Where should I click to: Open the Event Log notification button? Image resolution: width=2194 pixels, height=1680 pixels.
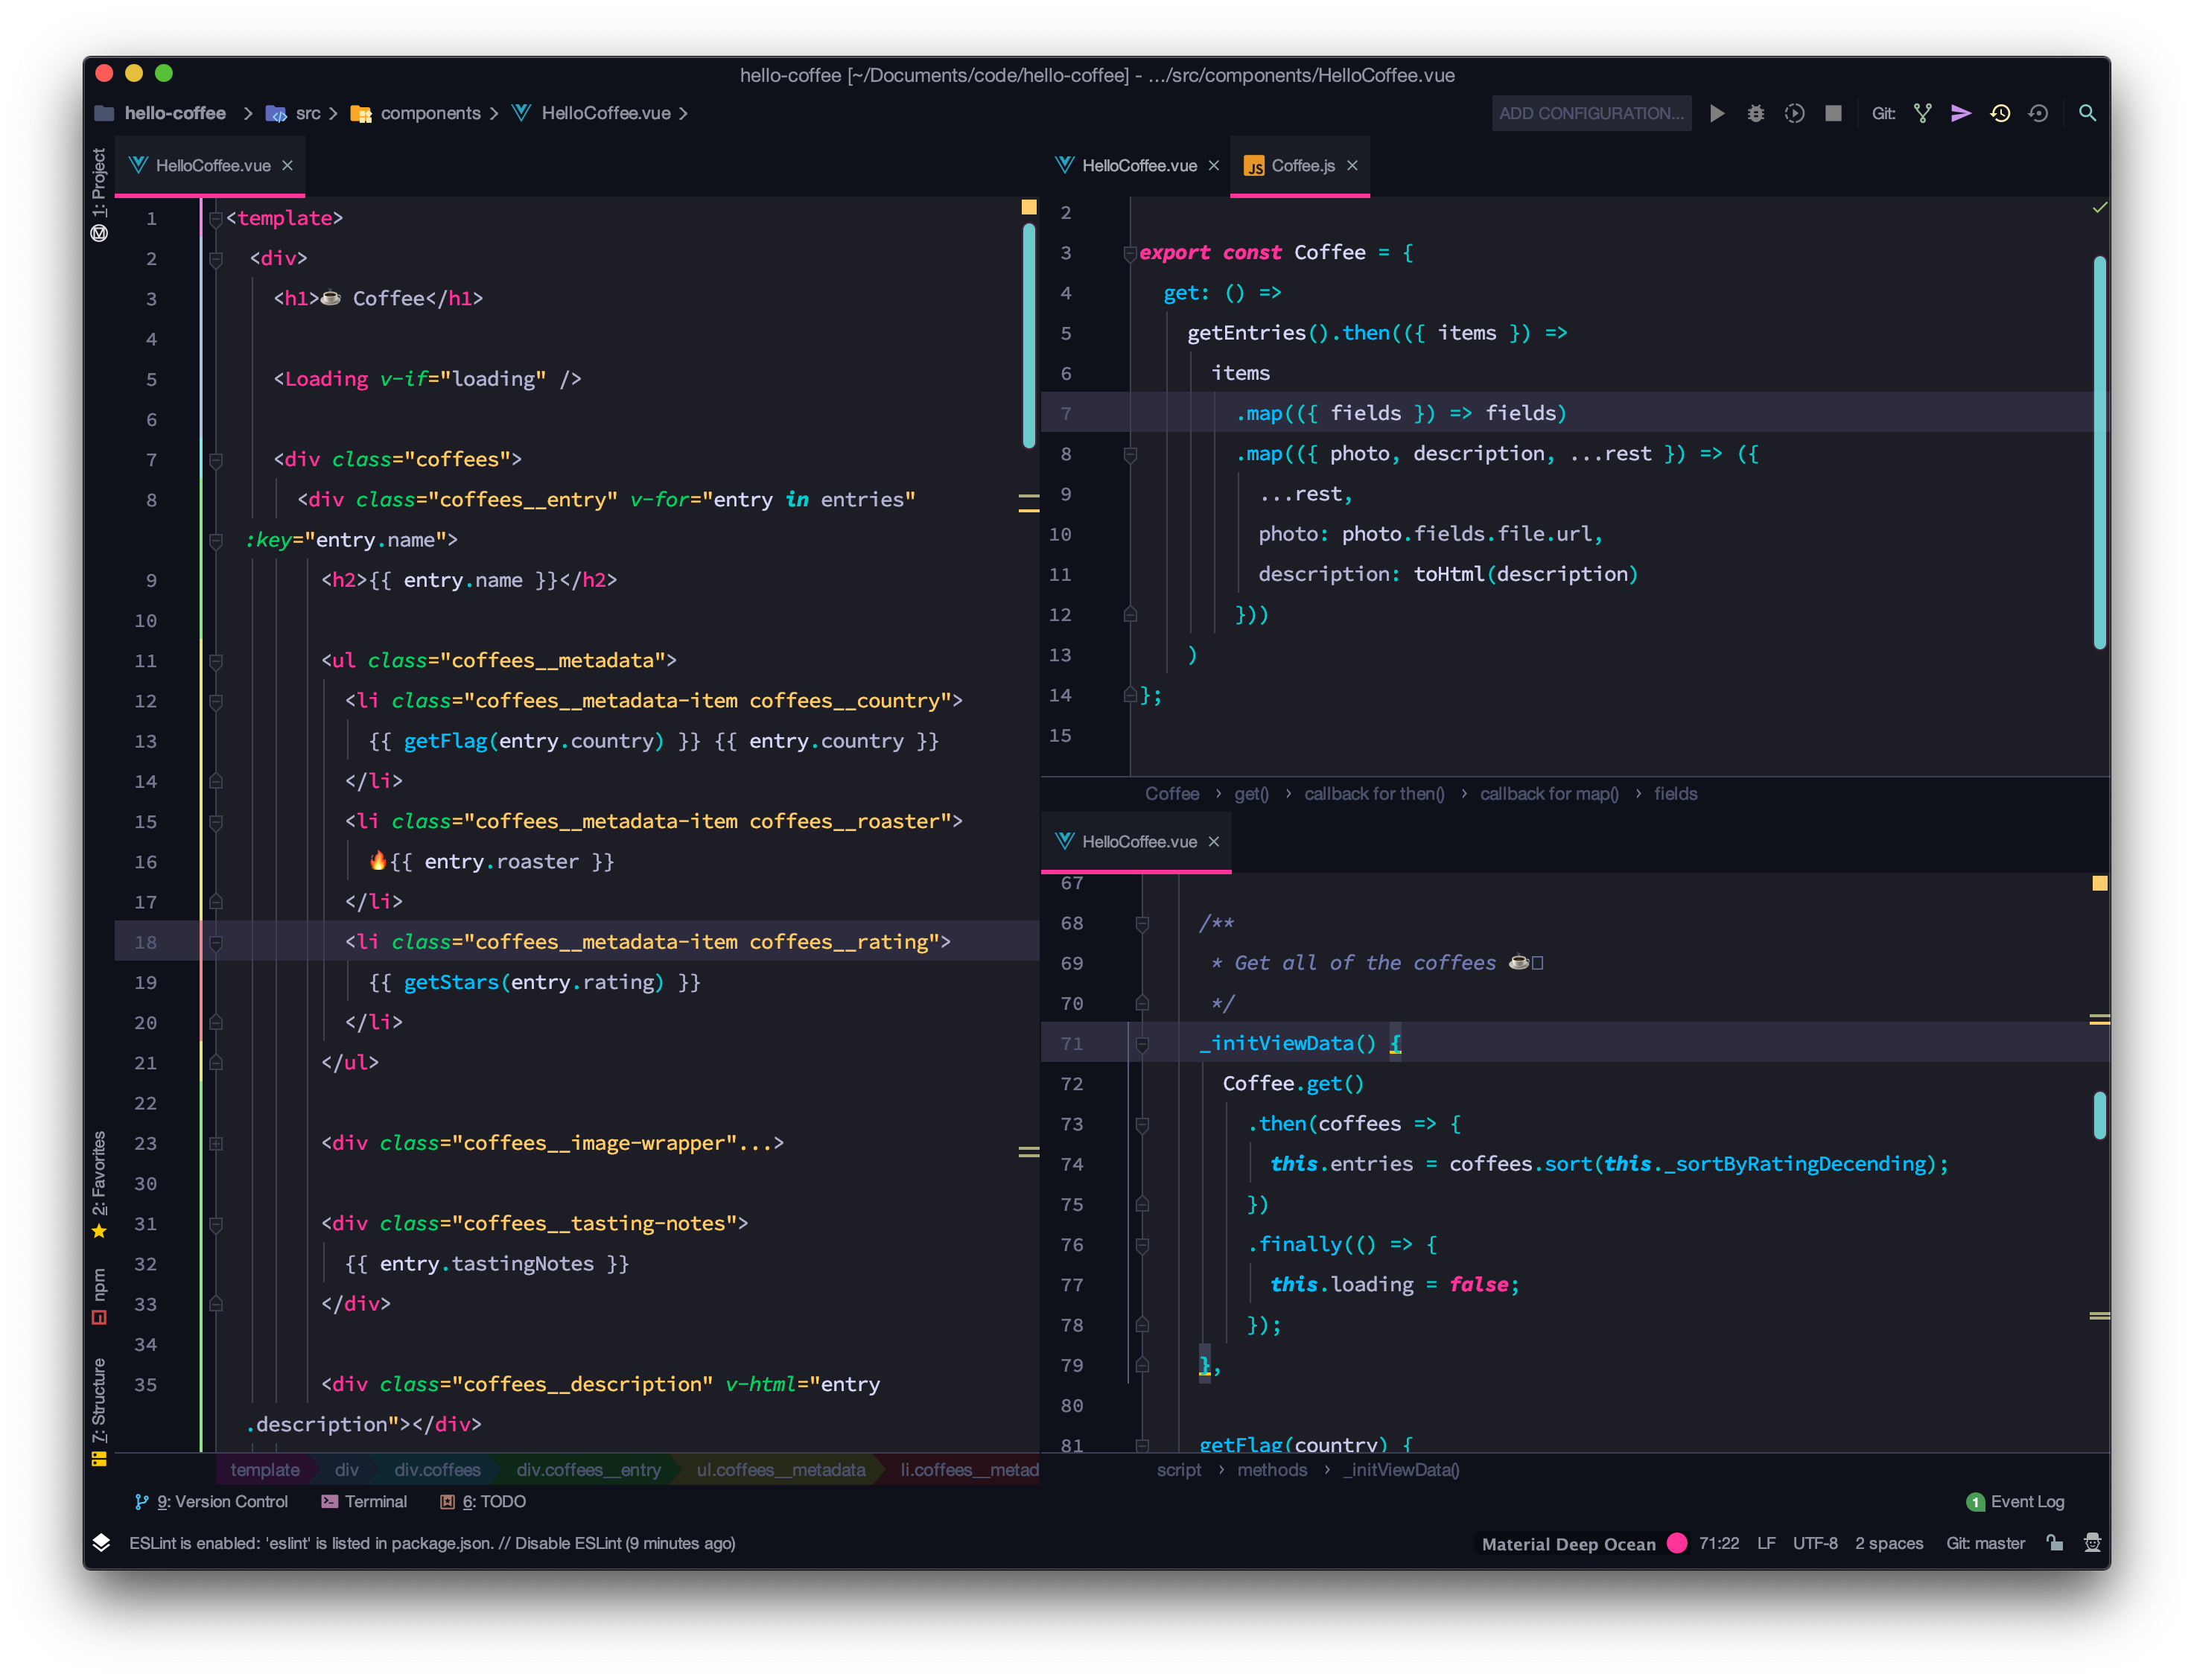coord(2015,1501)
